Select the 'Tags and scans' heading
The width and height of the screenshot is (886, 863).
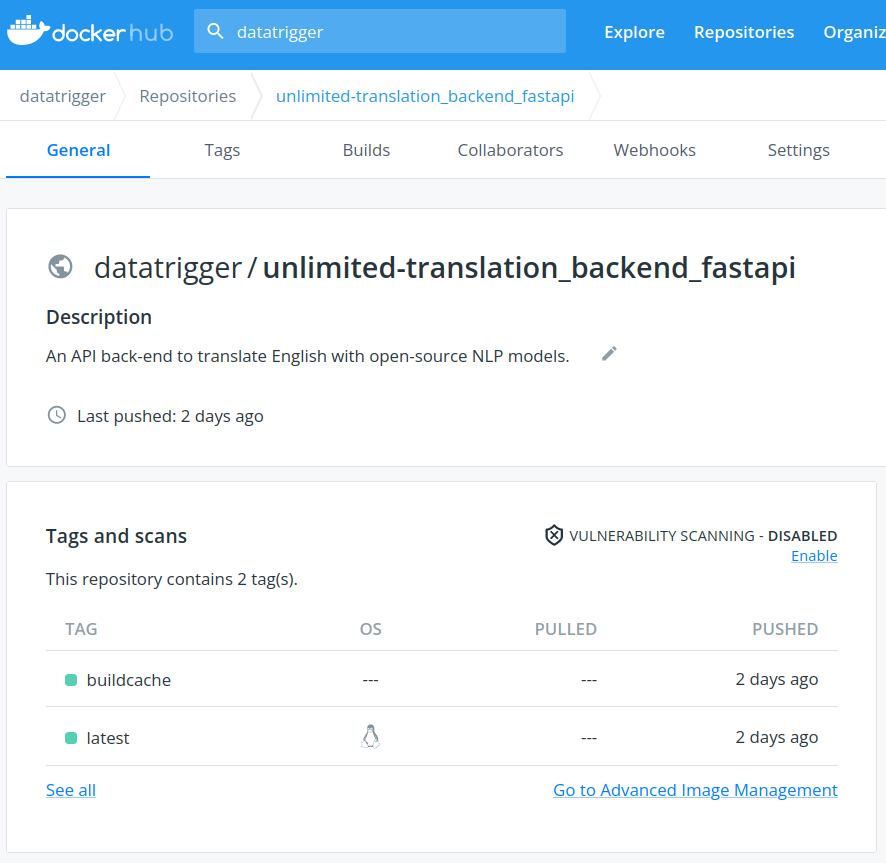[116, 536]
